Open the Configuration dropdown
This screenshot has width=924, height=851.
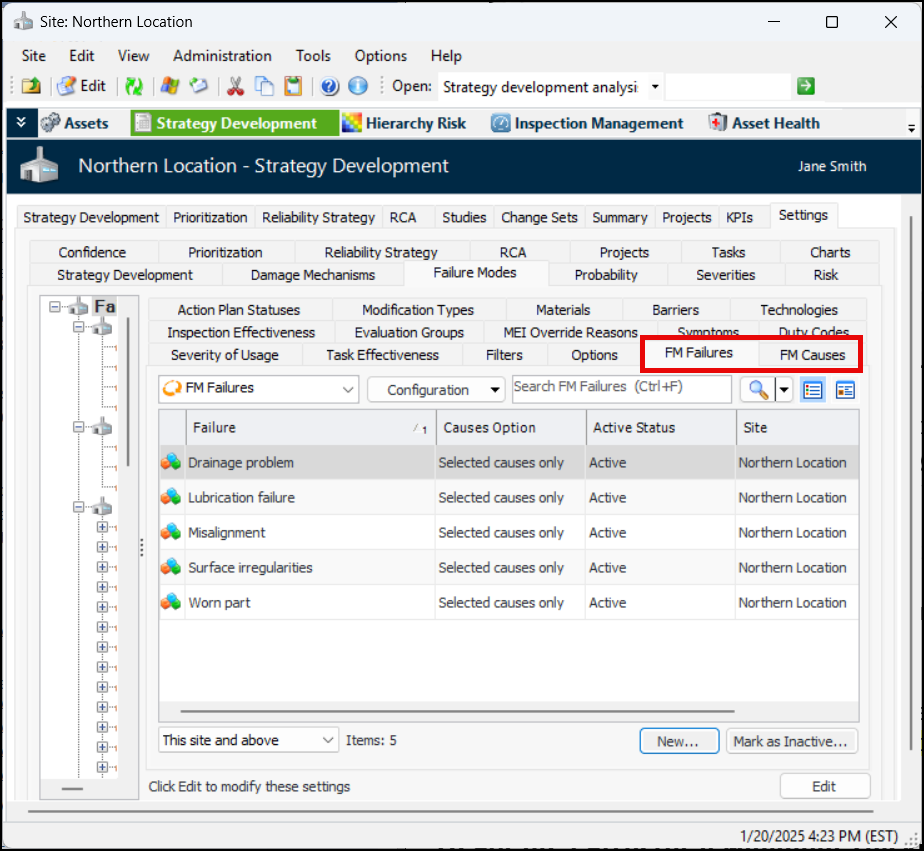[436, 390]
